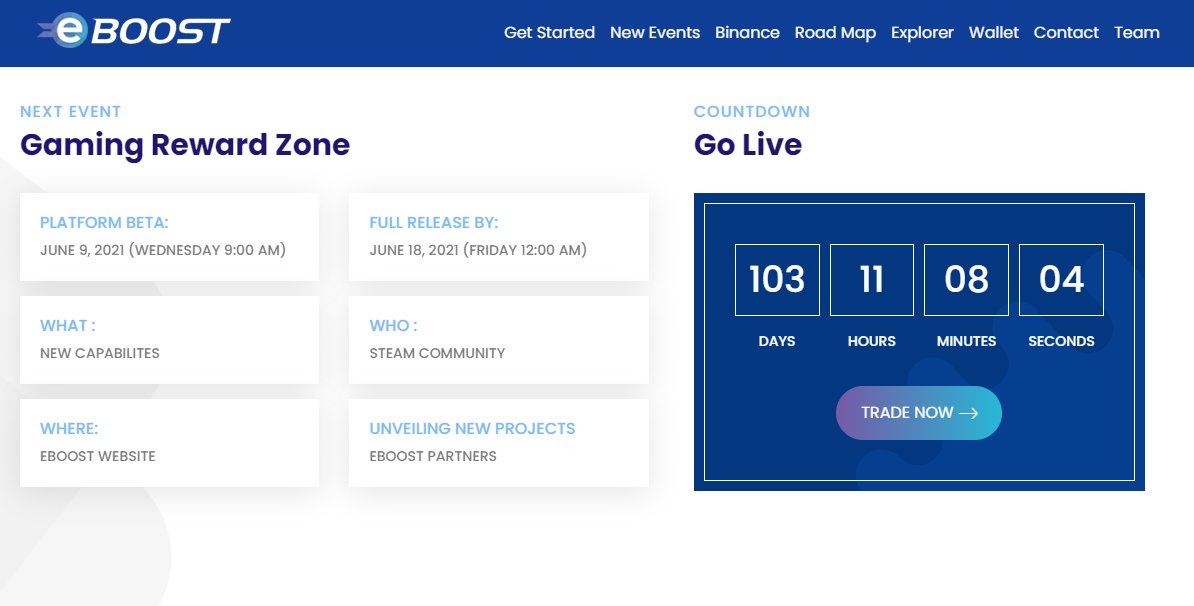Click the MINUTES label
Viewport: 1194px width, 606px height.
[966, 341]
